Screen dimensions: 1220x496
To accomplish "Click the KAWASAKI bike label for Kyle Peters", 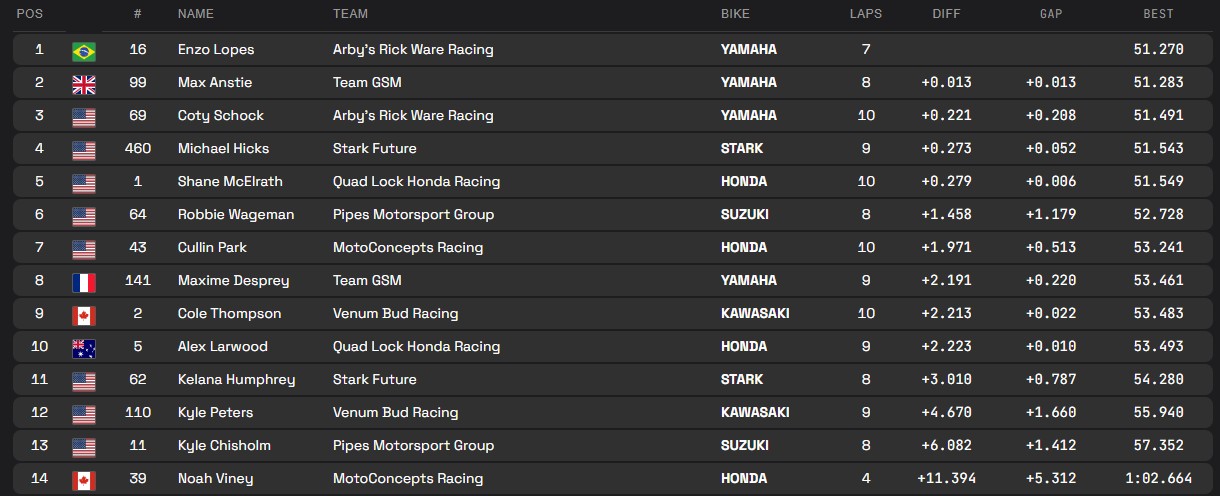I will pyautogui.click(x=755, y=413).
